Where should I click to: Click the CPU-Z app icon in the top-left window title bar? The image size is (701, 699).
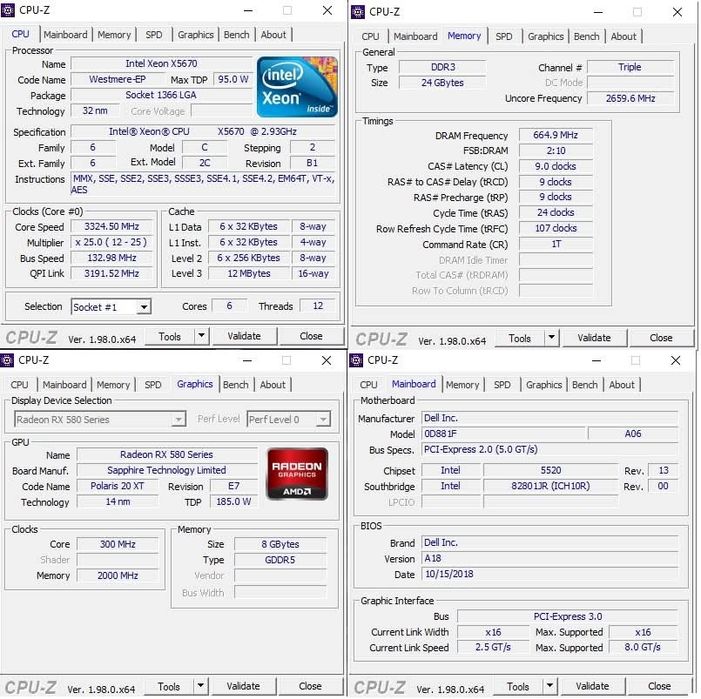click(x=8, y=10)
